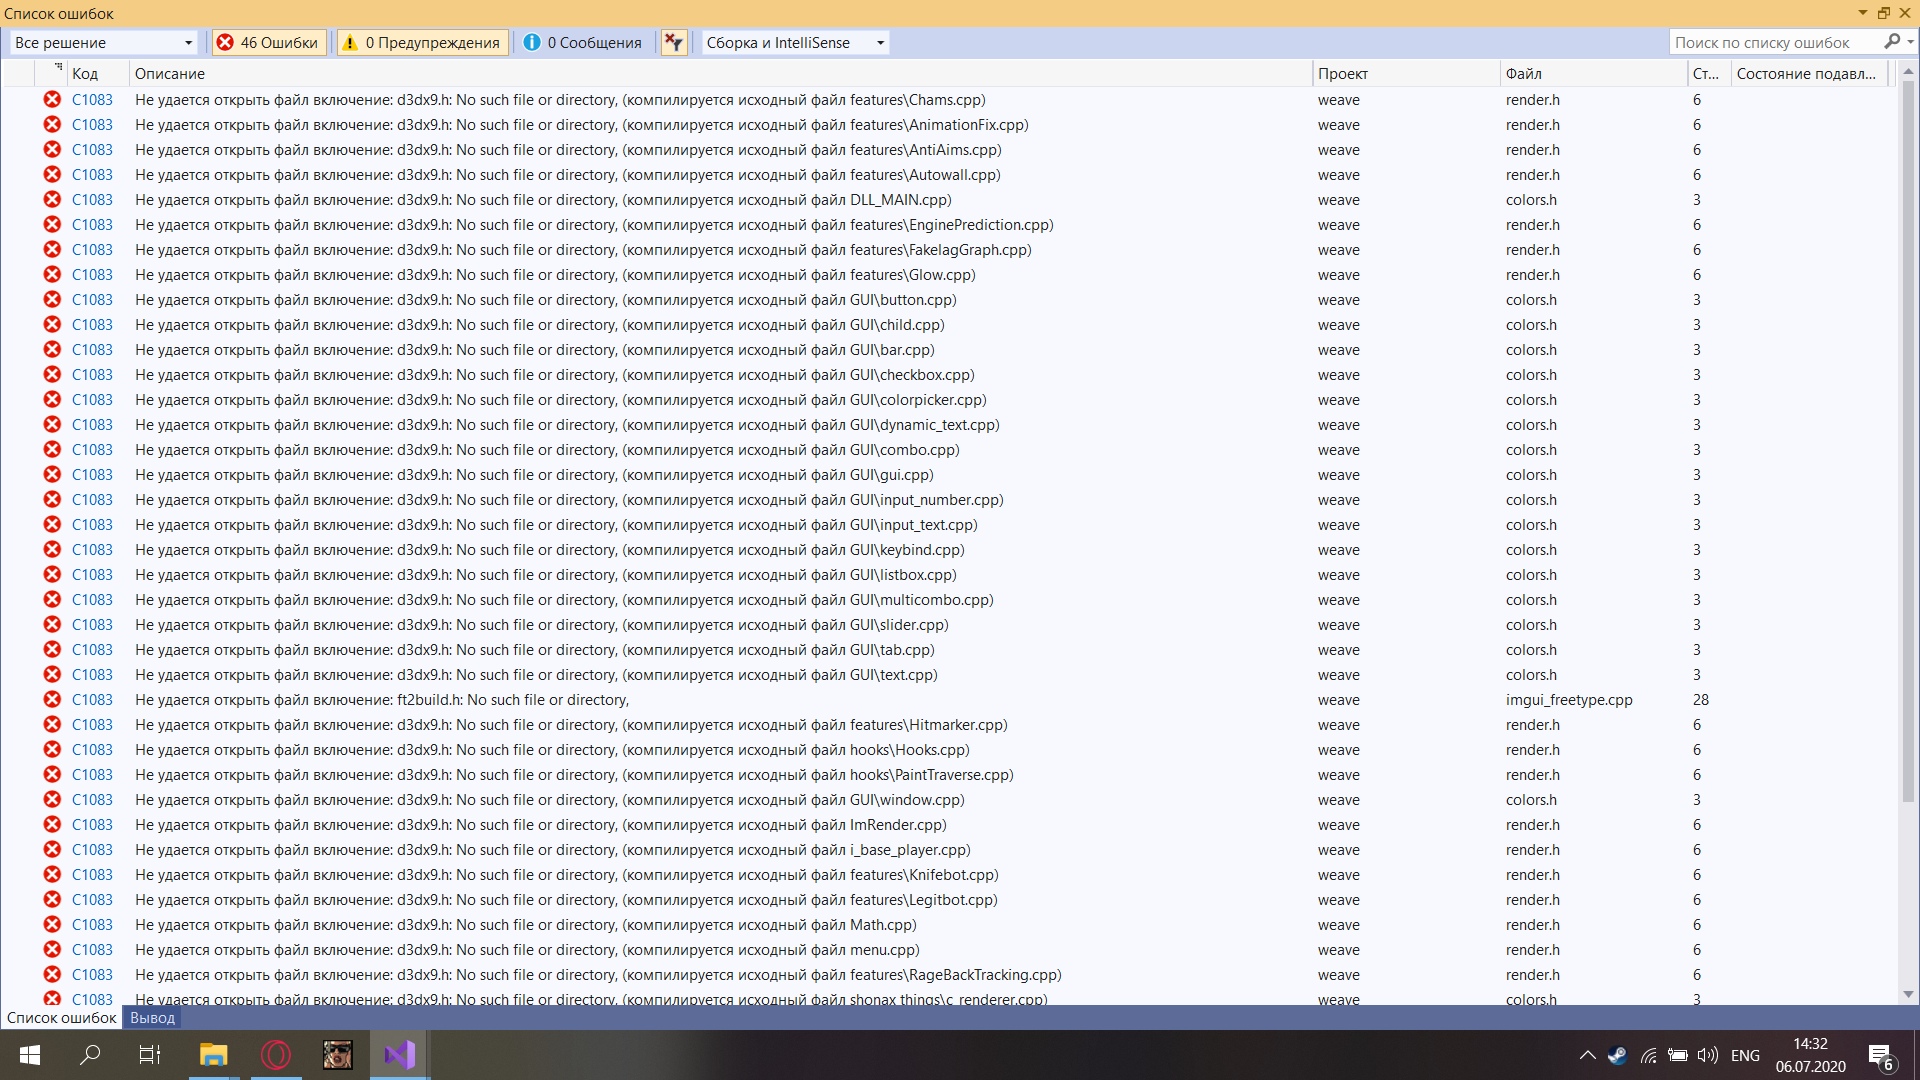Open the notification center icon
This screenshot has width=1920, height=1080.
(x=1879, y=1055)
